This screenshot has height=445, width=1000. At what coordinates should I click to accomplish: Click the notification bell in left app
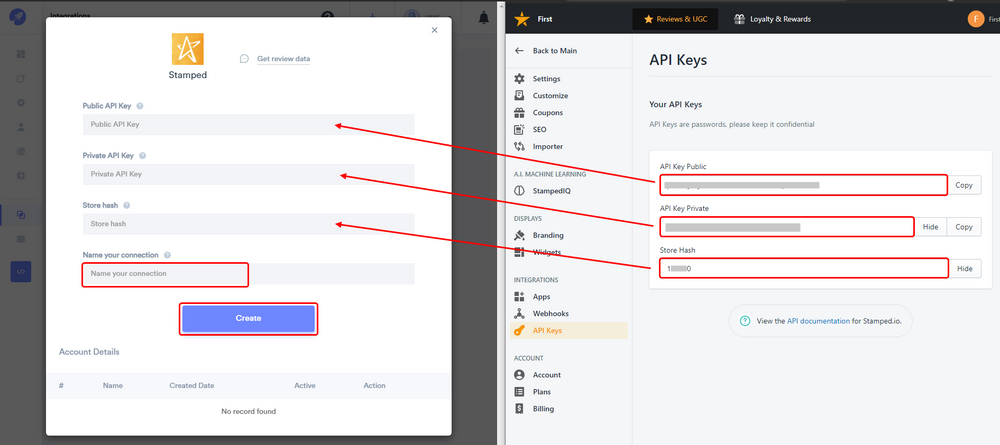484,18
